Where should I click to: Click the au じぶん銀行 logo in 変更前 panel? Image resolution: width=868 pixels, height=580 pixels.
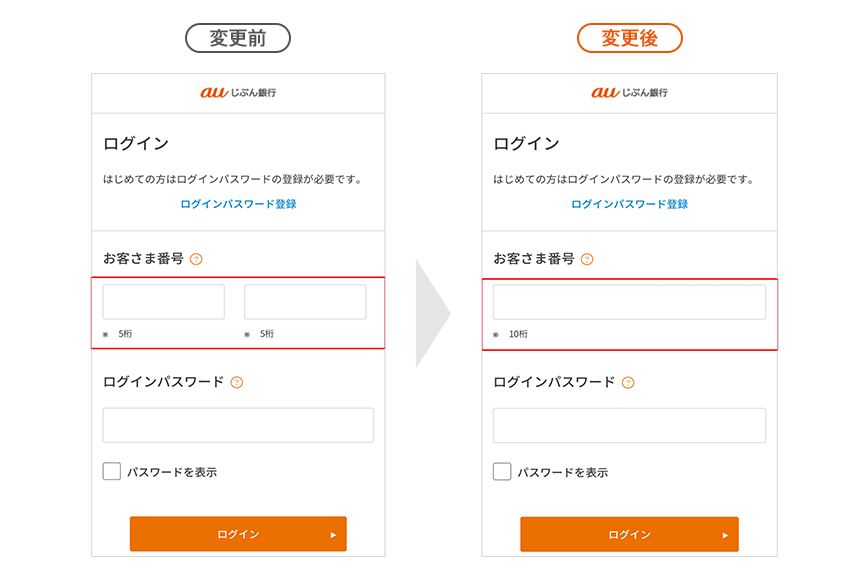[x=238, y=93]
